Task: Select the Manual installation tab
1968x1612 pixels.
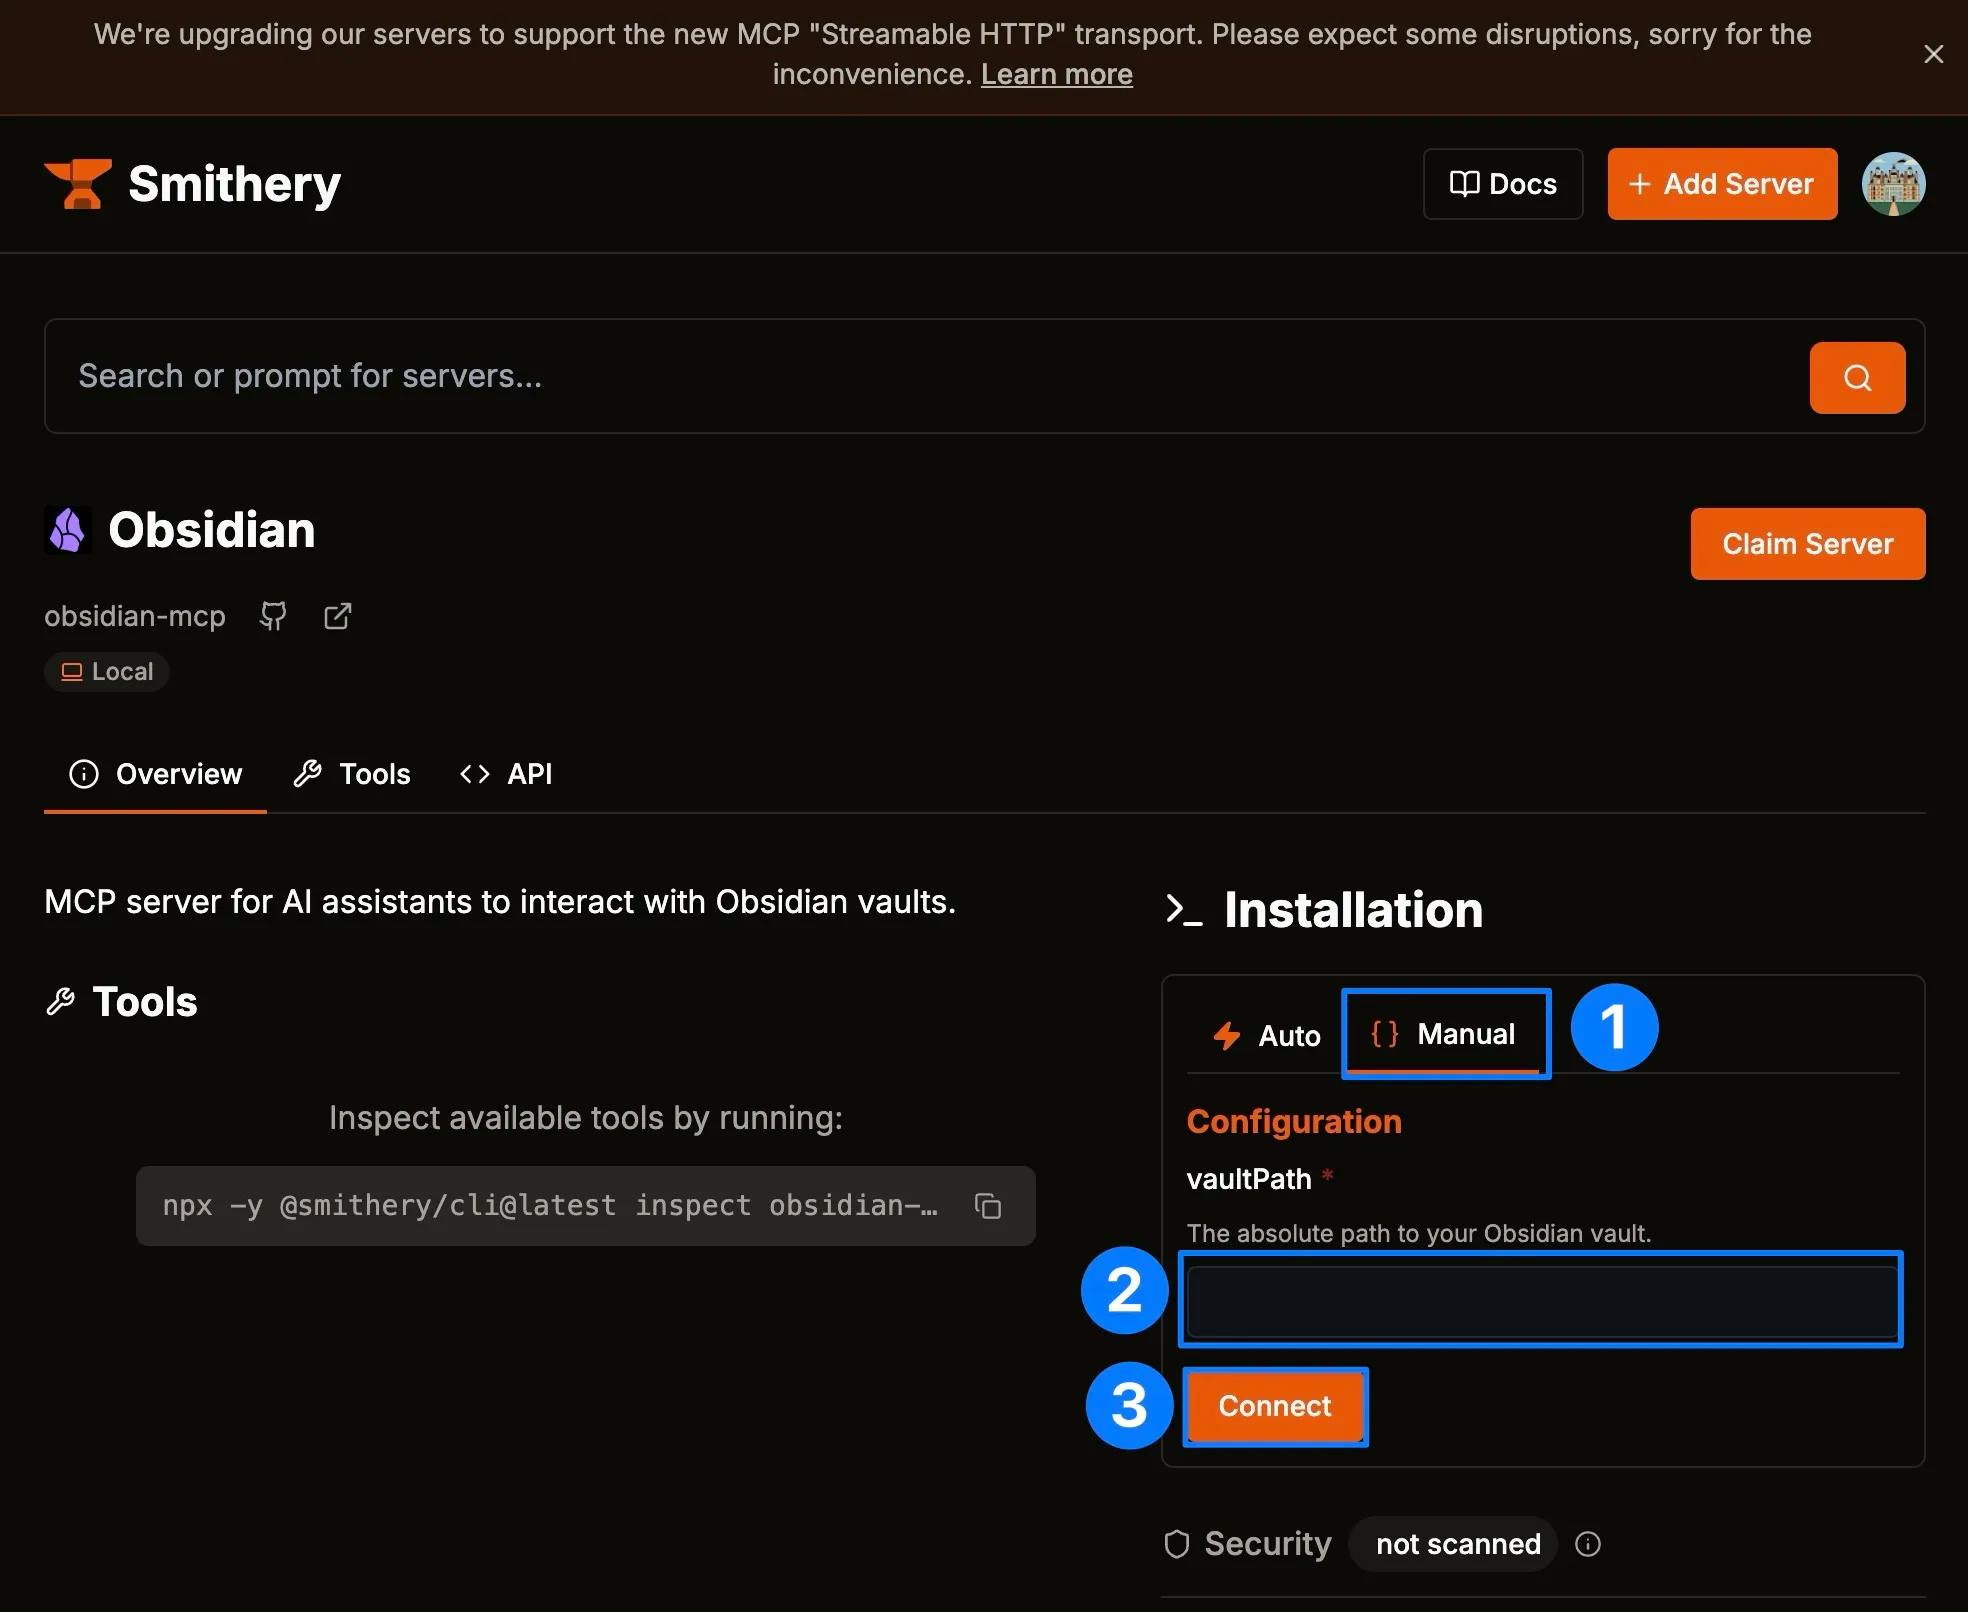Action: (x=1444, y=1034)
